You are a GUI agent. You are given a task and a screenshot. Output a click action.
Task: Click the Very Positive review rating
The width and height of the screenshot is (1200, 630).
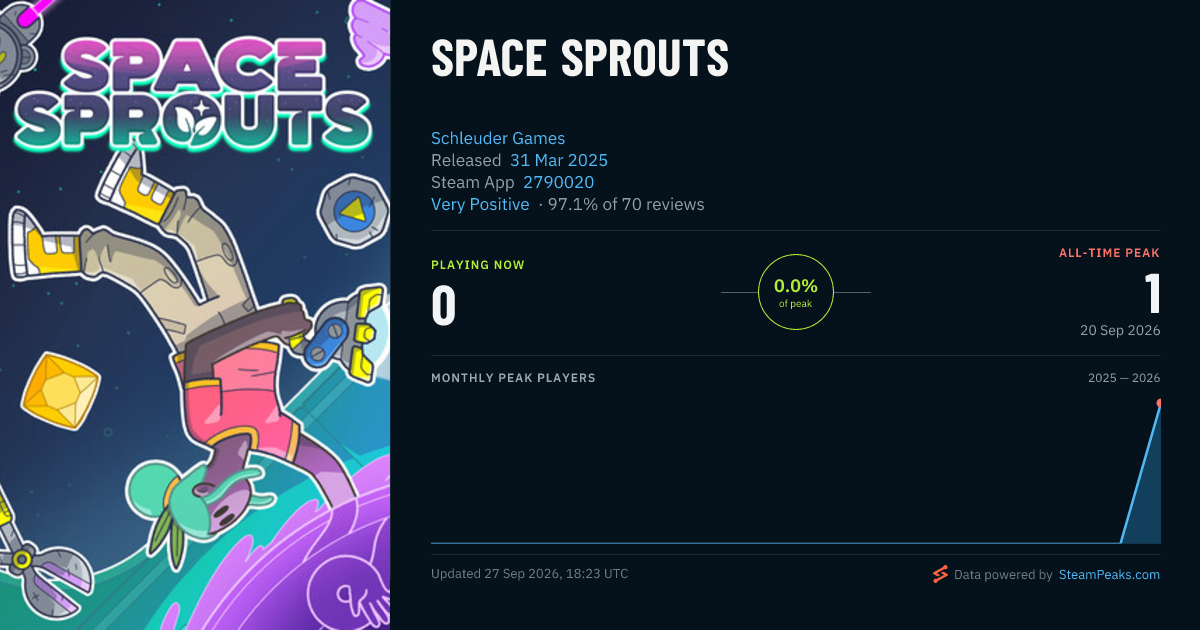pyautogui.click(x=480, y=204)
